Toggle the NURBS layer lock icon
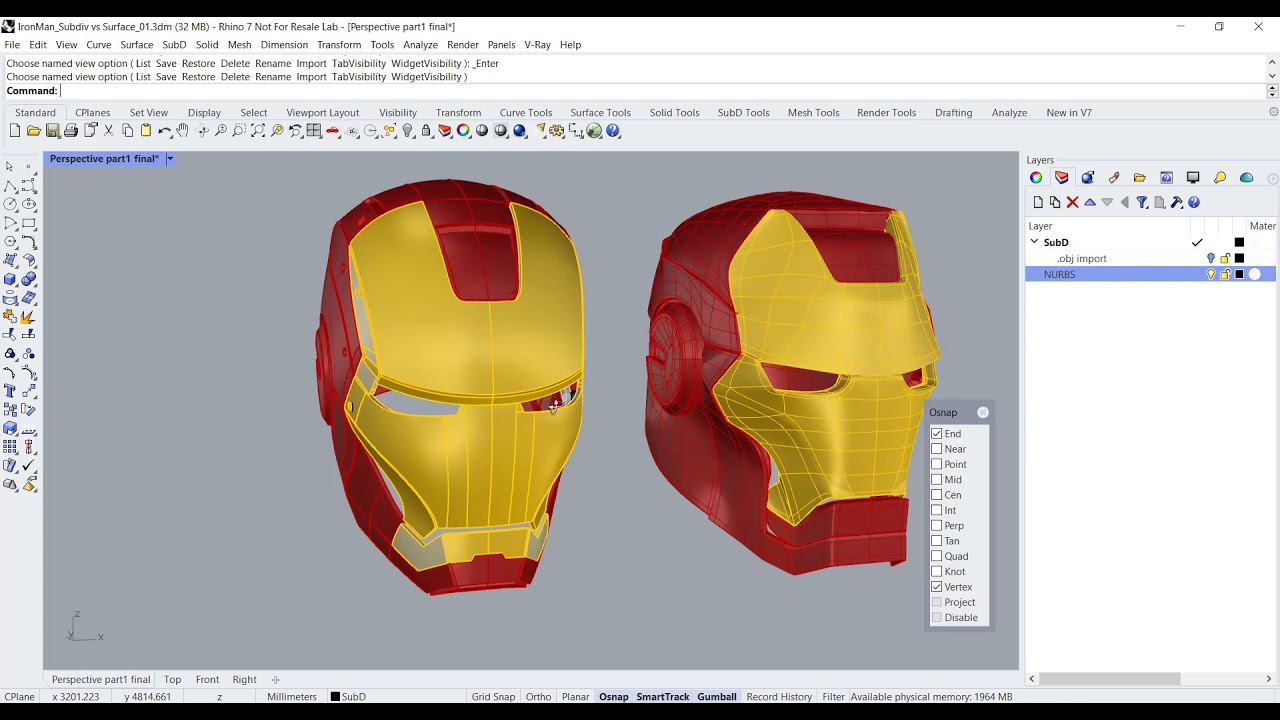The height and width of the screenshot is (720, 1280). coord(1225,274)
